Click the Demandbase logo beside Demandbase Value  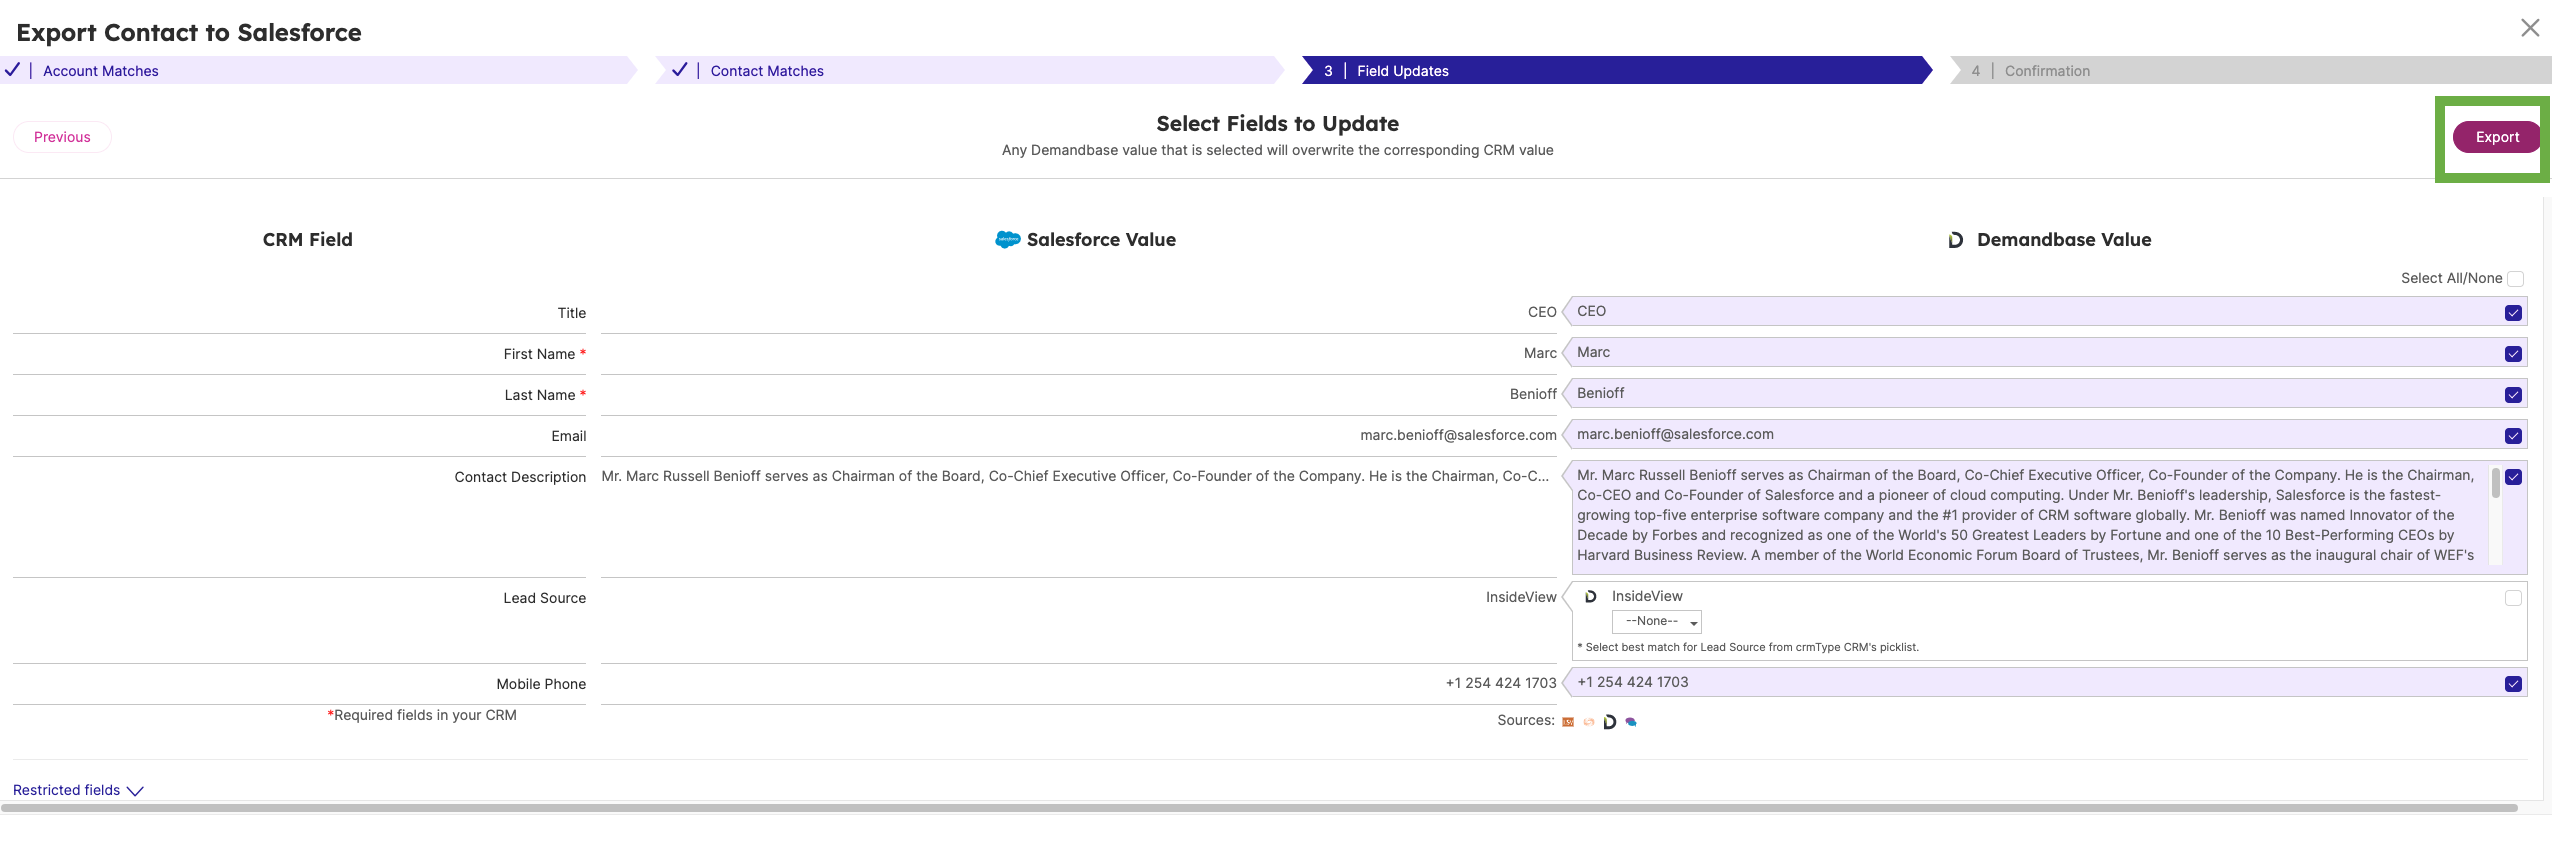[x=1955, y=240]
